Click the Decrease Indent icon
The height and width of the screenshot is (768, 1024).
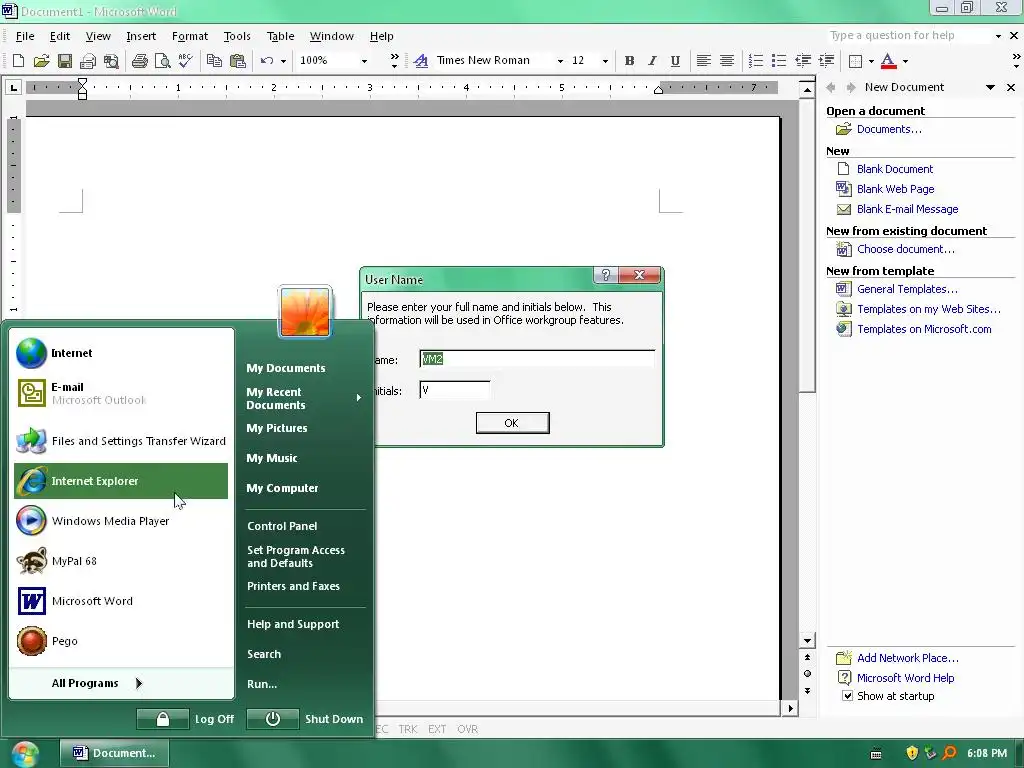point(803,61)
